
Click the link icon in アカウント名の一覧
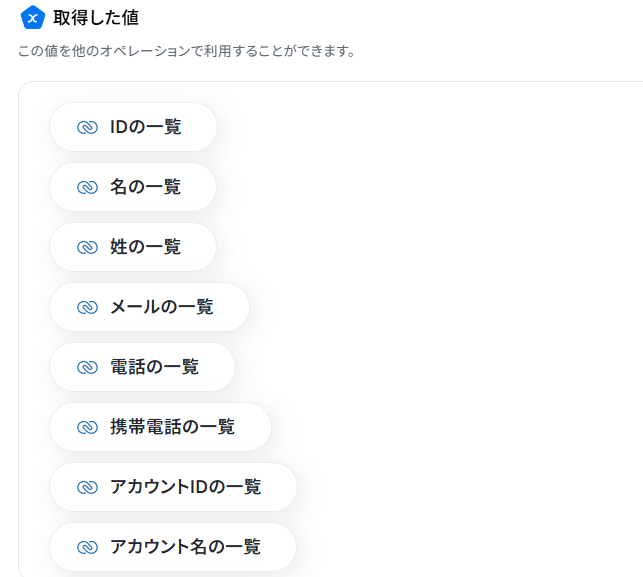point(87,547)
